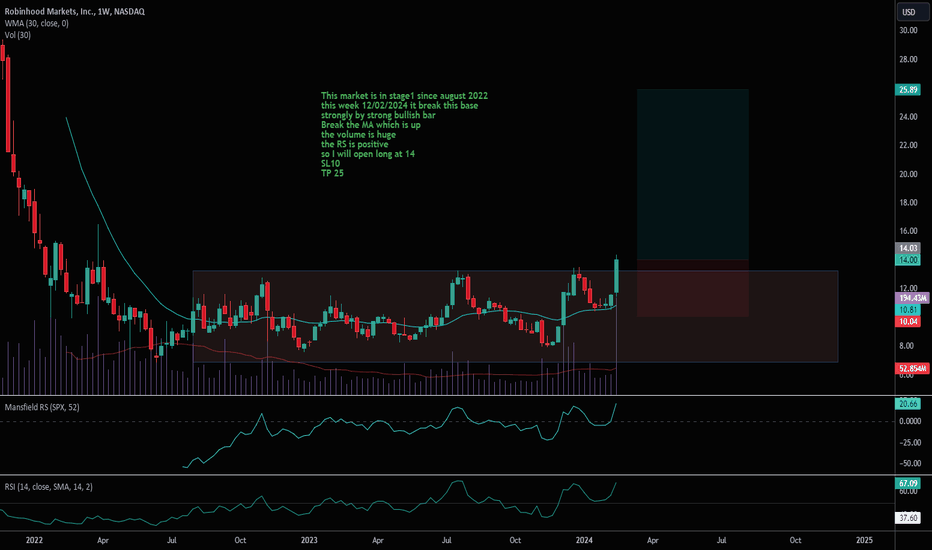
Task: Click the 20.66 Mansfield RS value label
Action: (908, 404)
